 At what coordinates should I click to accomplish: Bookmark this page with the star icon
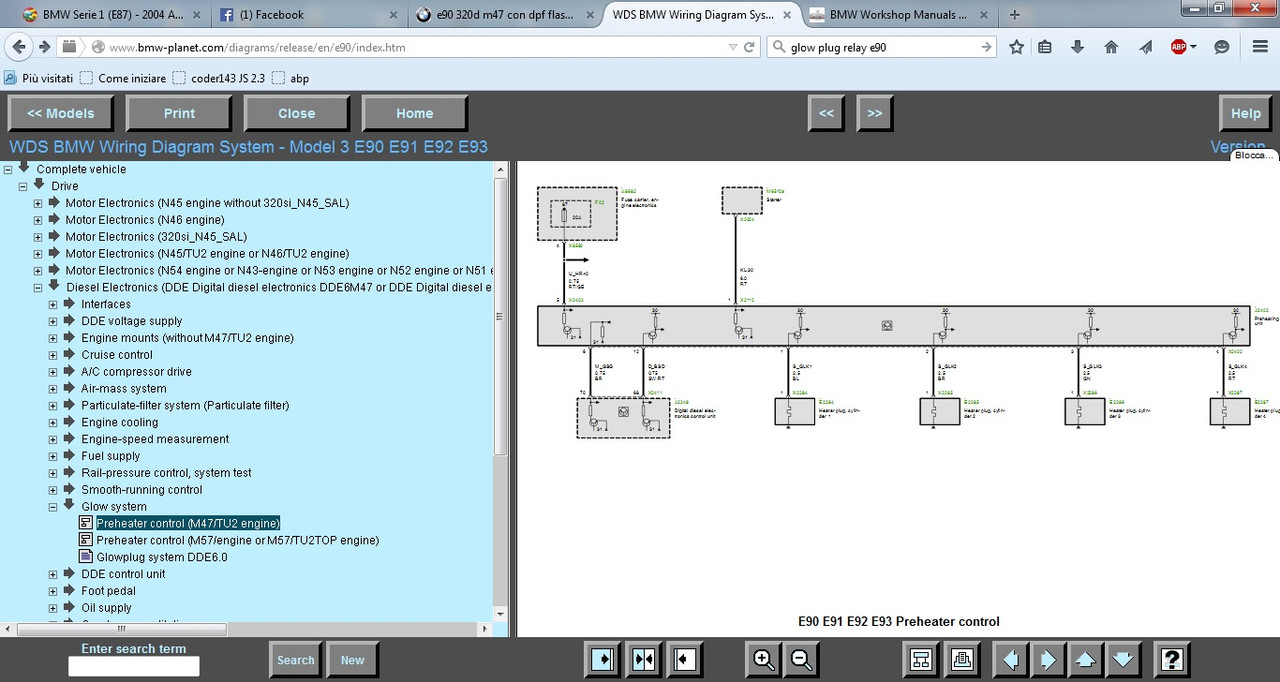(1017, 47)
